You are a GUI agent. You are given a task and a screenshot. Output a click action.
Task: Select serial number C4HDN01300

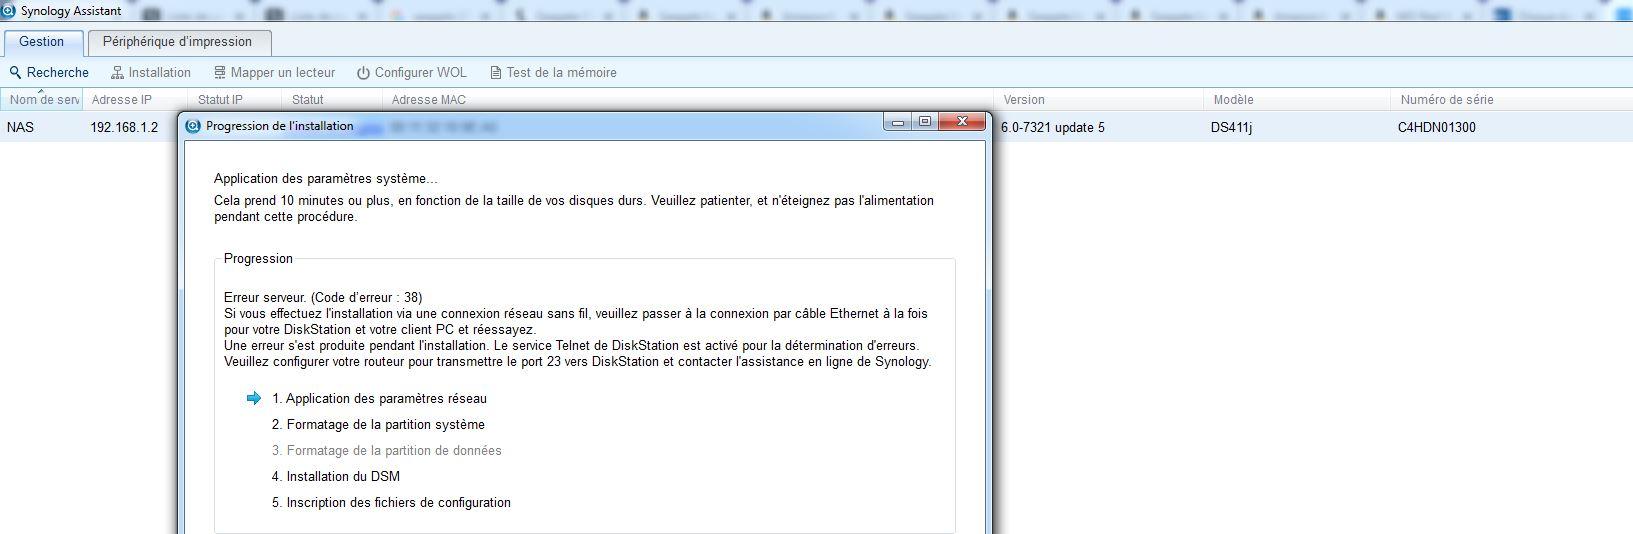click(1436, 127)
